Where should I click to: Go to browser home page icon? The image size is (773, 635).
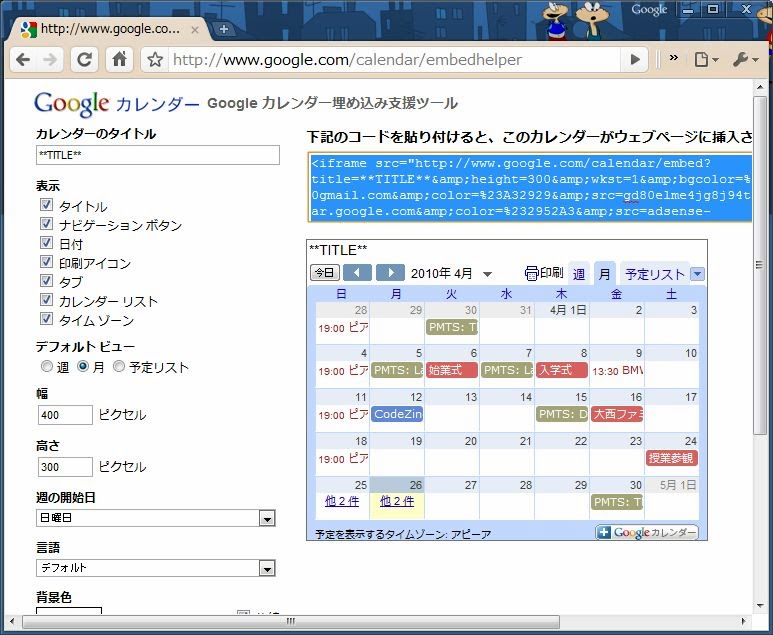(119, 60)
